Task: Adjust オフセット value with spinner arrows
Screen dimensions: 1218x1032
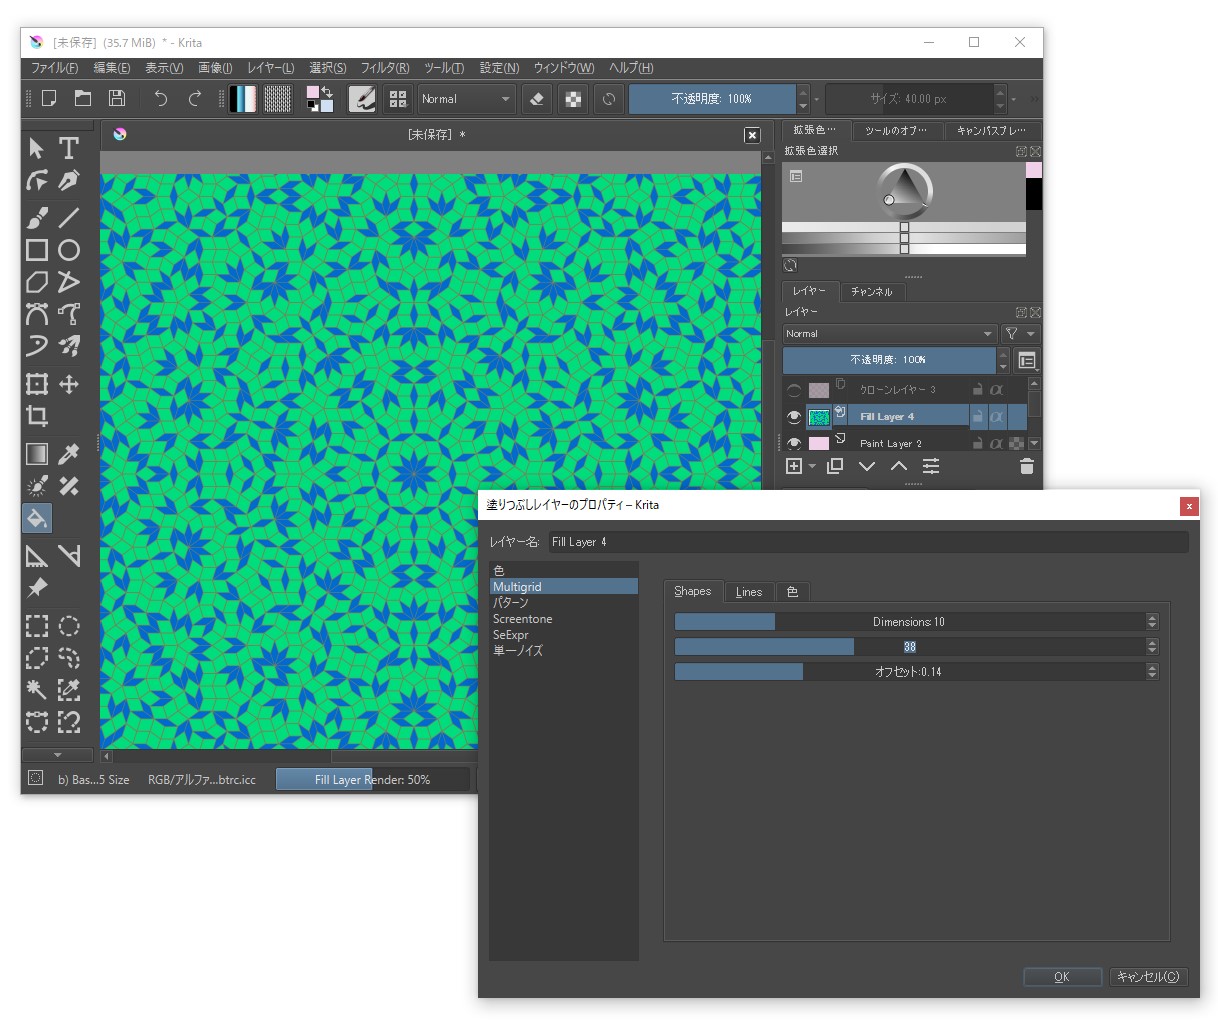Action: pyautogui.click(x=1152, y=672)
